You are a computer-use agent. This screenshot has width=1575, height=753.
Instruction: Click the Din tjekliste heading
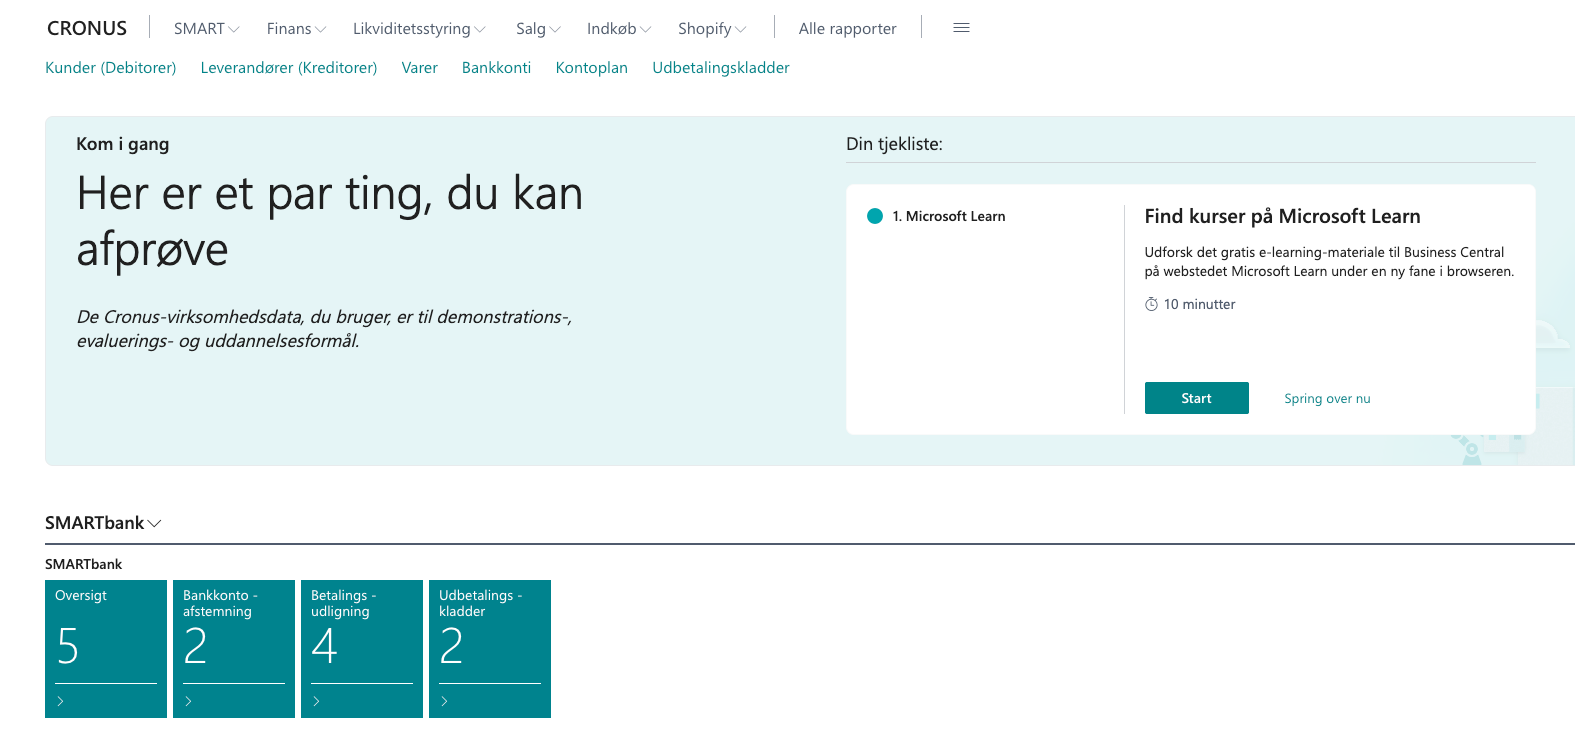tap(894, 144)
